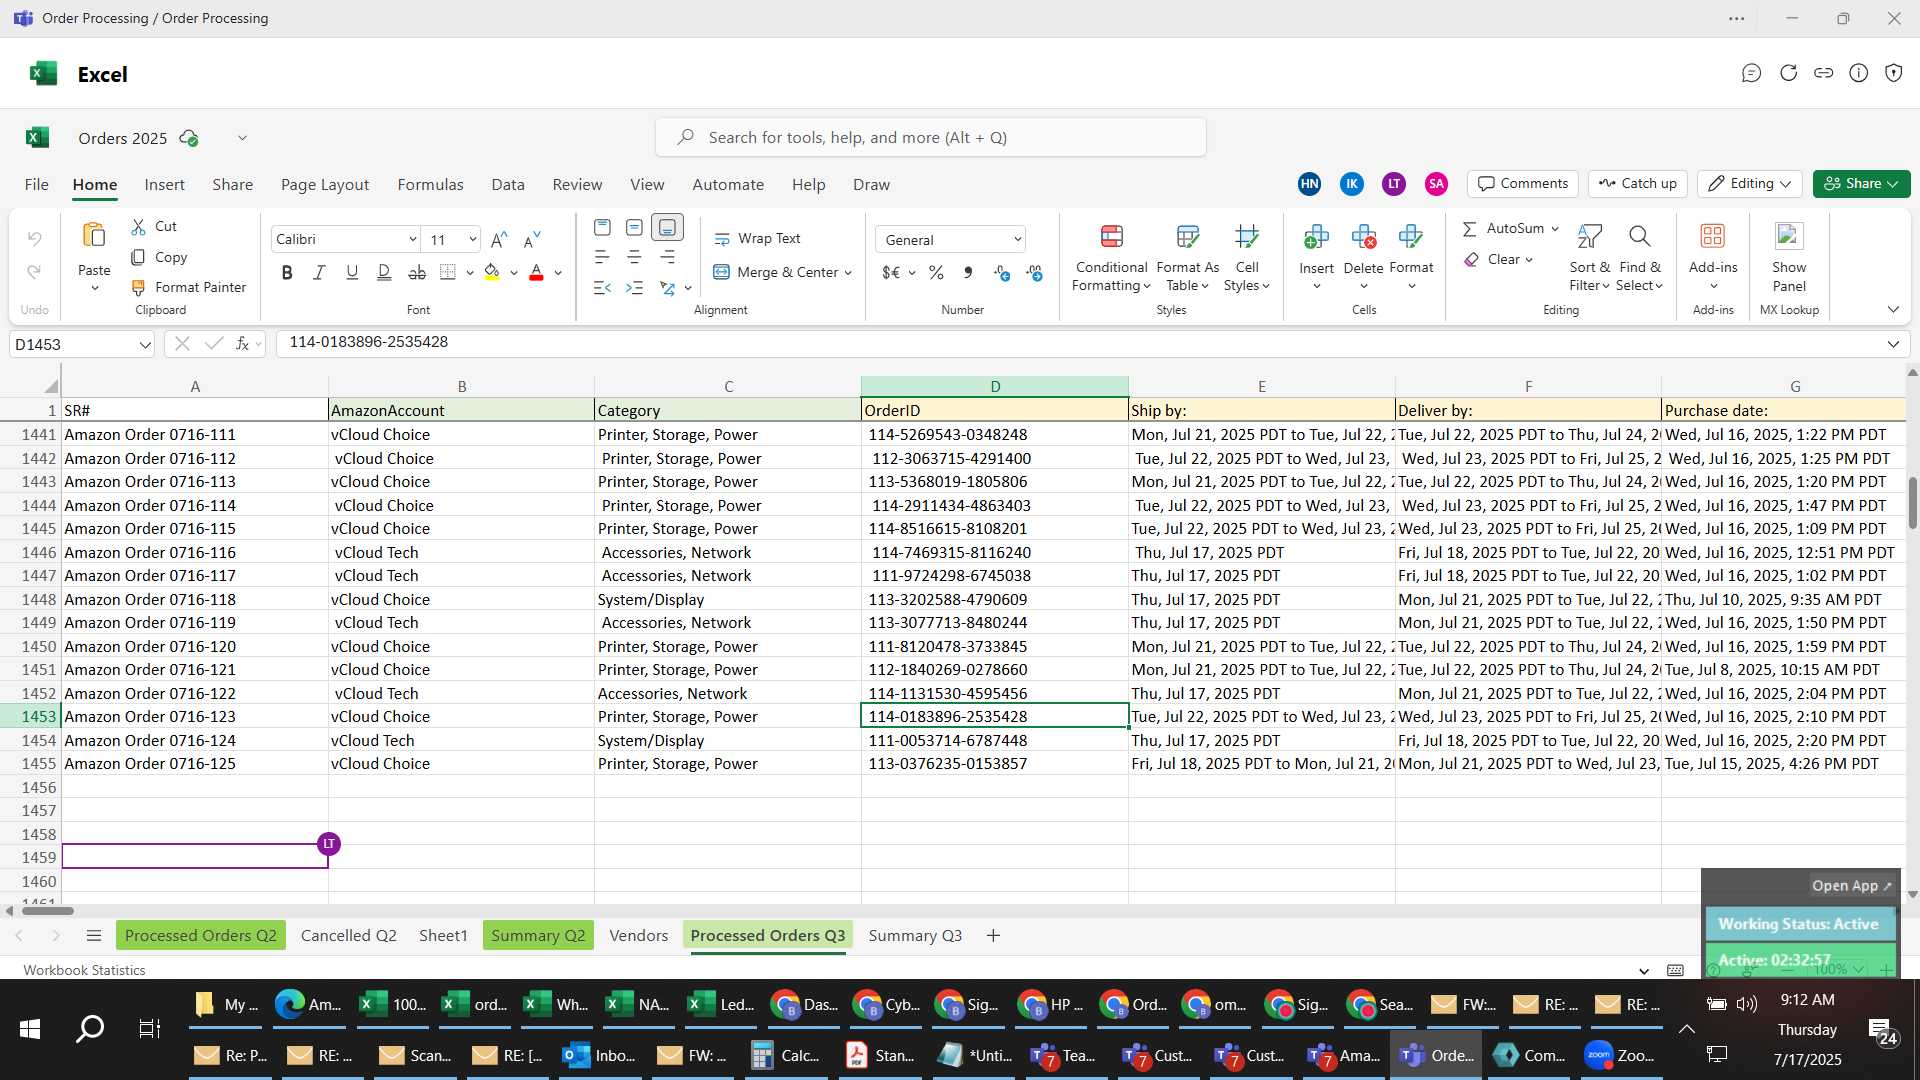Screen dimensions: 1920x1080
Task: Apply the red font color swatch
Action: (536, 272)
